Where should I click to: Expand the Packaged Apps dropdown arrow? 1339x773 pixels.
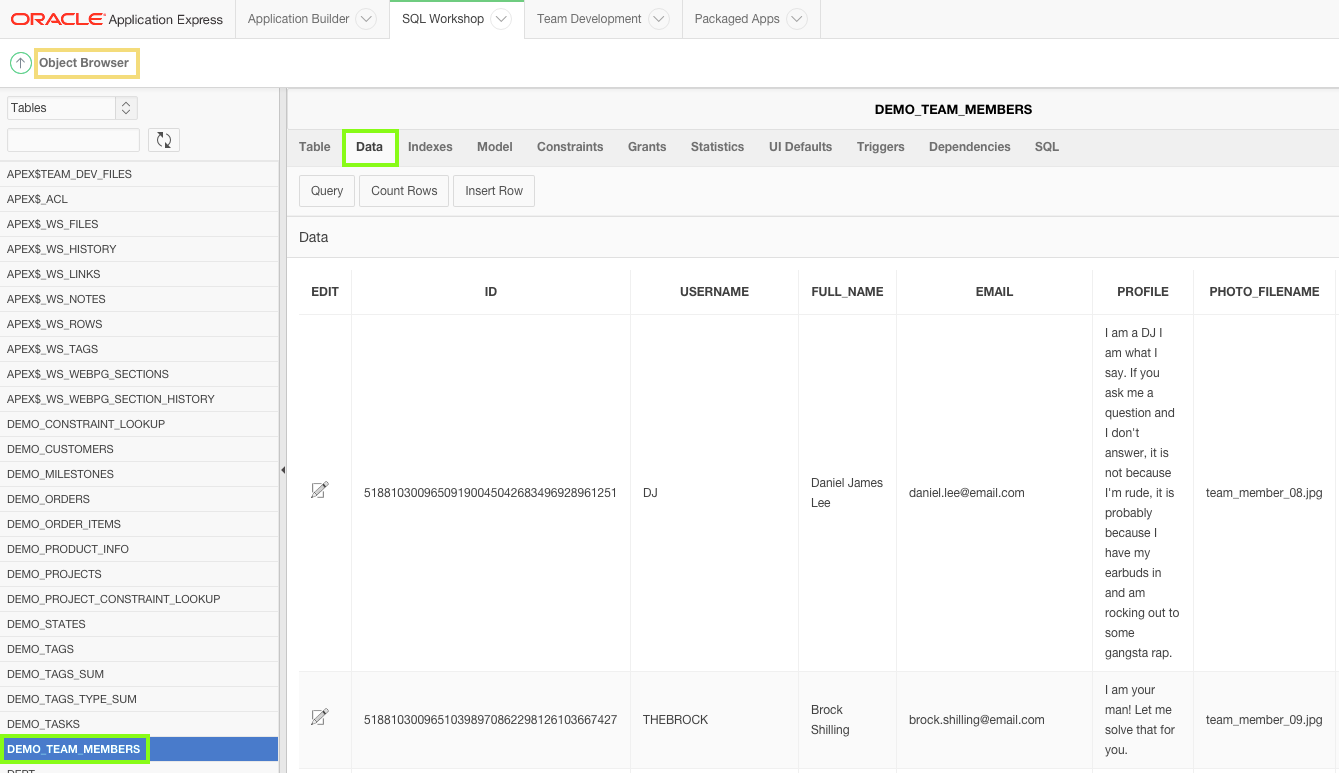796,19
